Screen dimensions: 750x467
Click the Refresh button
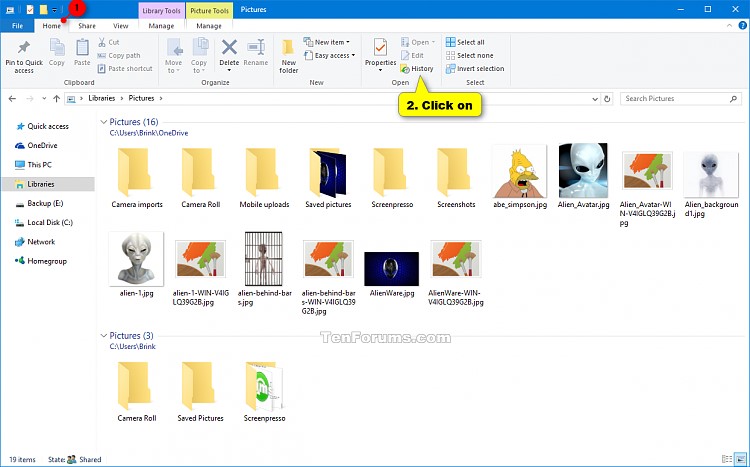coord(607,99)
